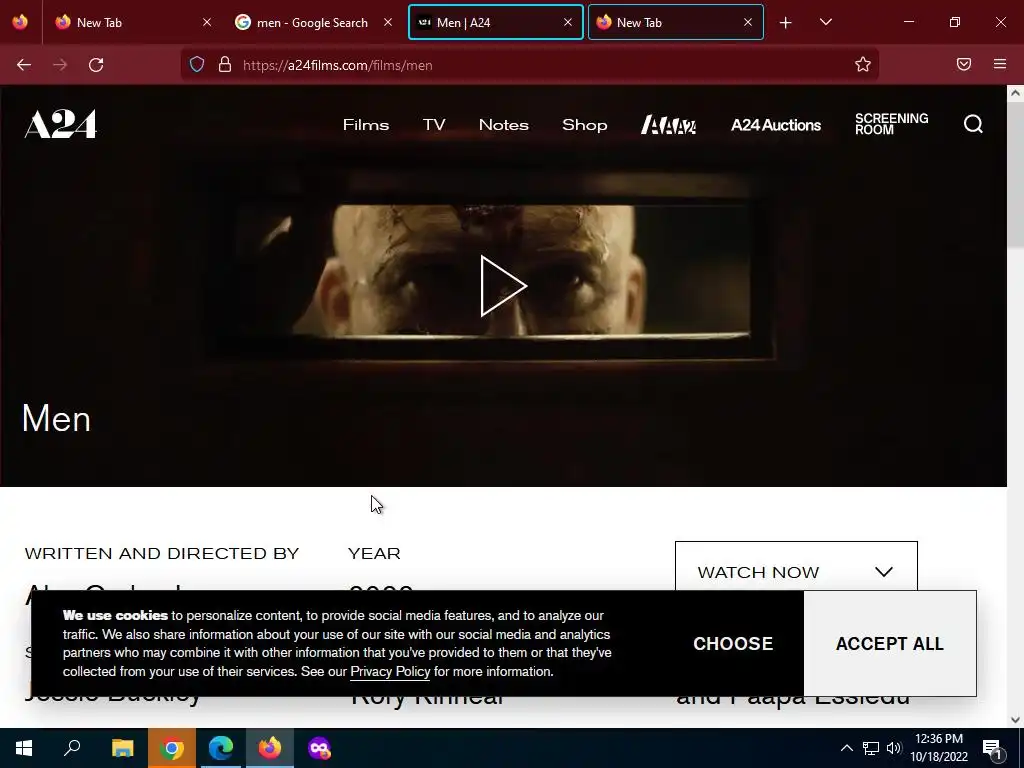
Task: Open the Notes navigation link
Action: coord(504,125)
